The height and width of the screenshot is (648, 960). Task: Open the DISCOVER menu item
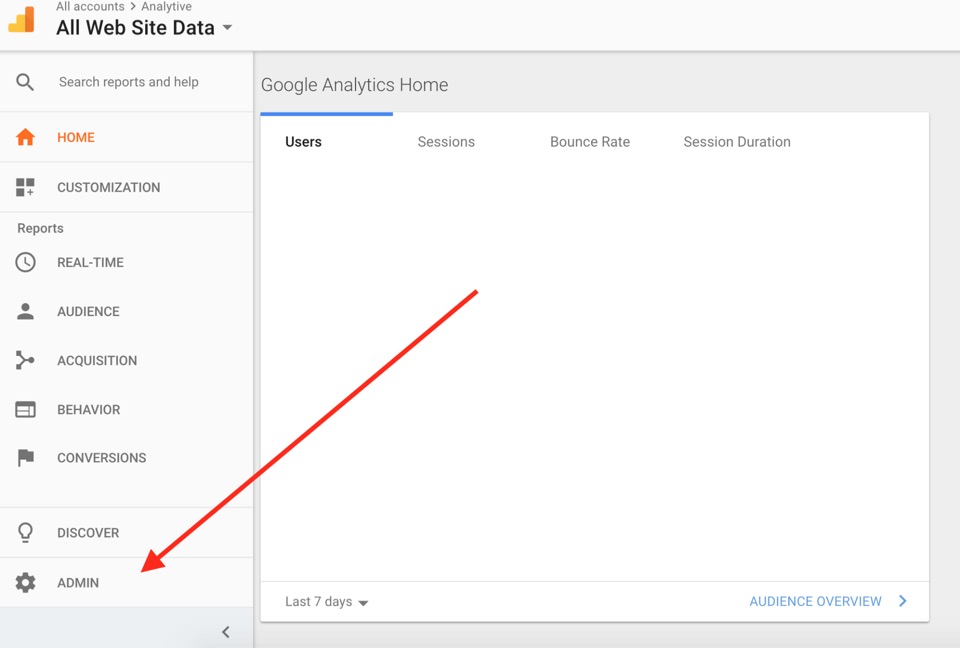pyautogui.click(x=126, y=532)
